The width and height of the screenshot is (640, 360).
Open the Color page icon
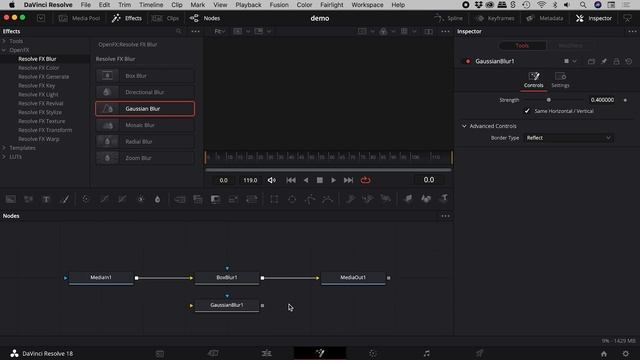(x=373, y=353)
